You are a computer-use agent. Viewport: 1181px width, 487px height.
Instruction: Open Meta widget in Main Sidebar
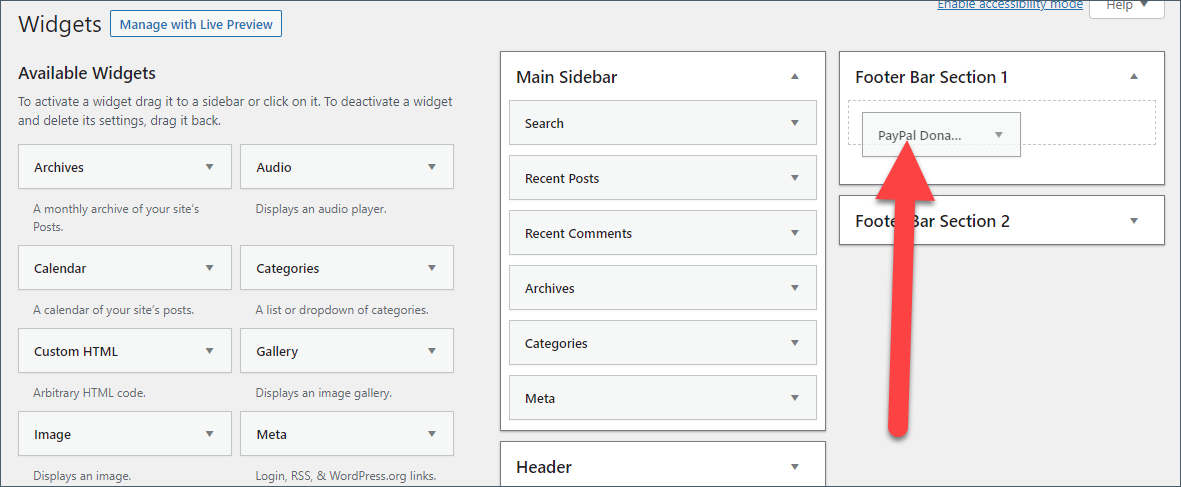click(795, 398)
